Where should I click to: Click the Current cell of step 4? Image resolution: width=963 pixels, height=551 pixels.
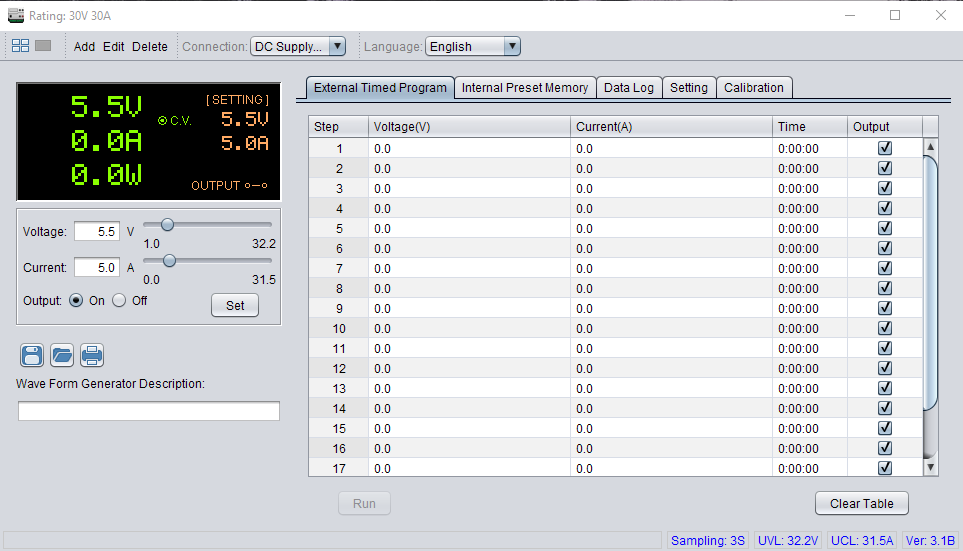(x=671, y=208)
